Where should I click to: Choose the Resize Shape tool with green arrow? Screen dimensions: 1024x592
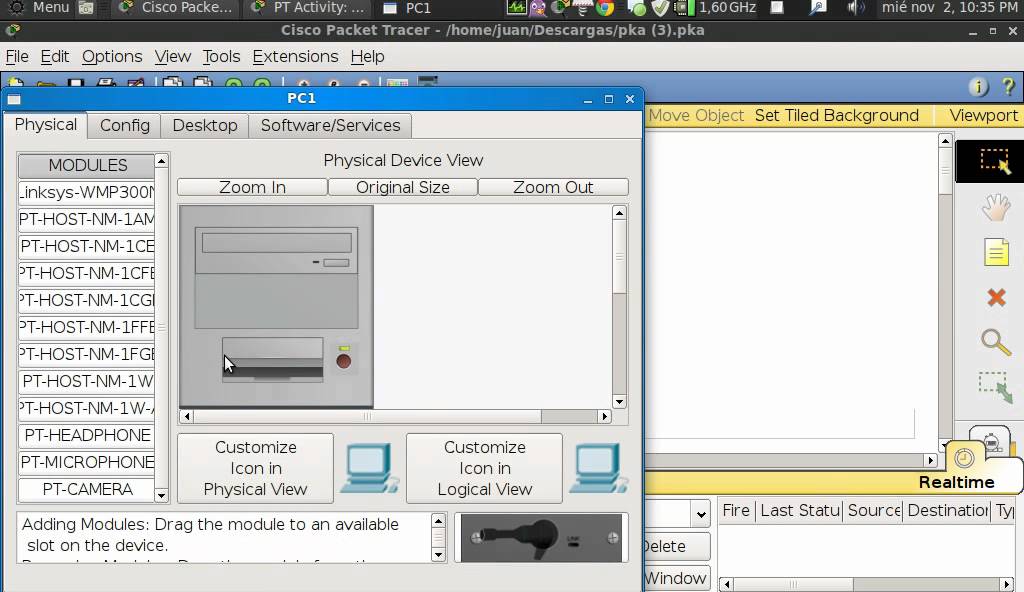[x=996, y=387]
